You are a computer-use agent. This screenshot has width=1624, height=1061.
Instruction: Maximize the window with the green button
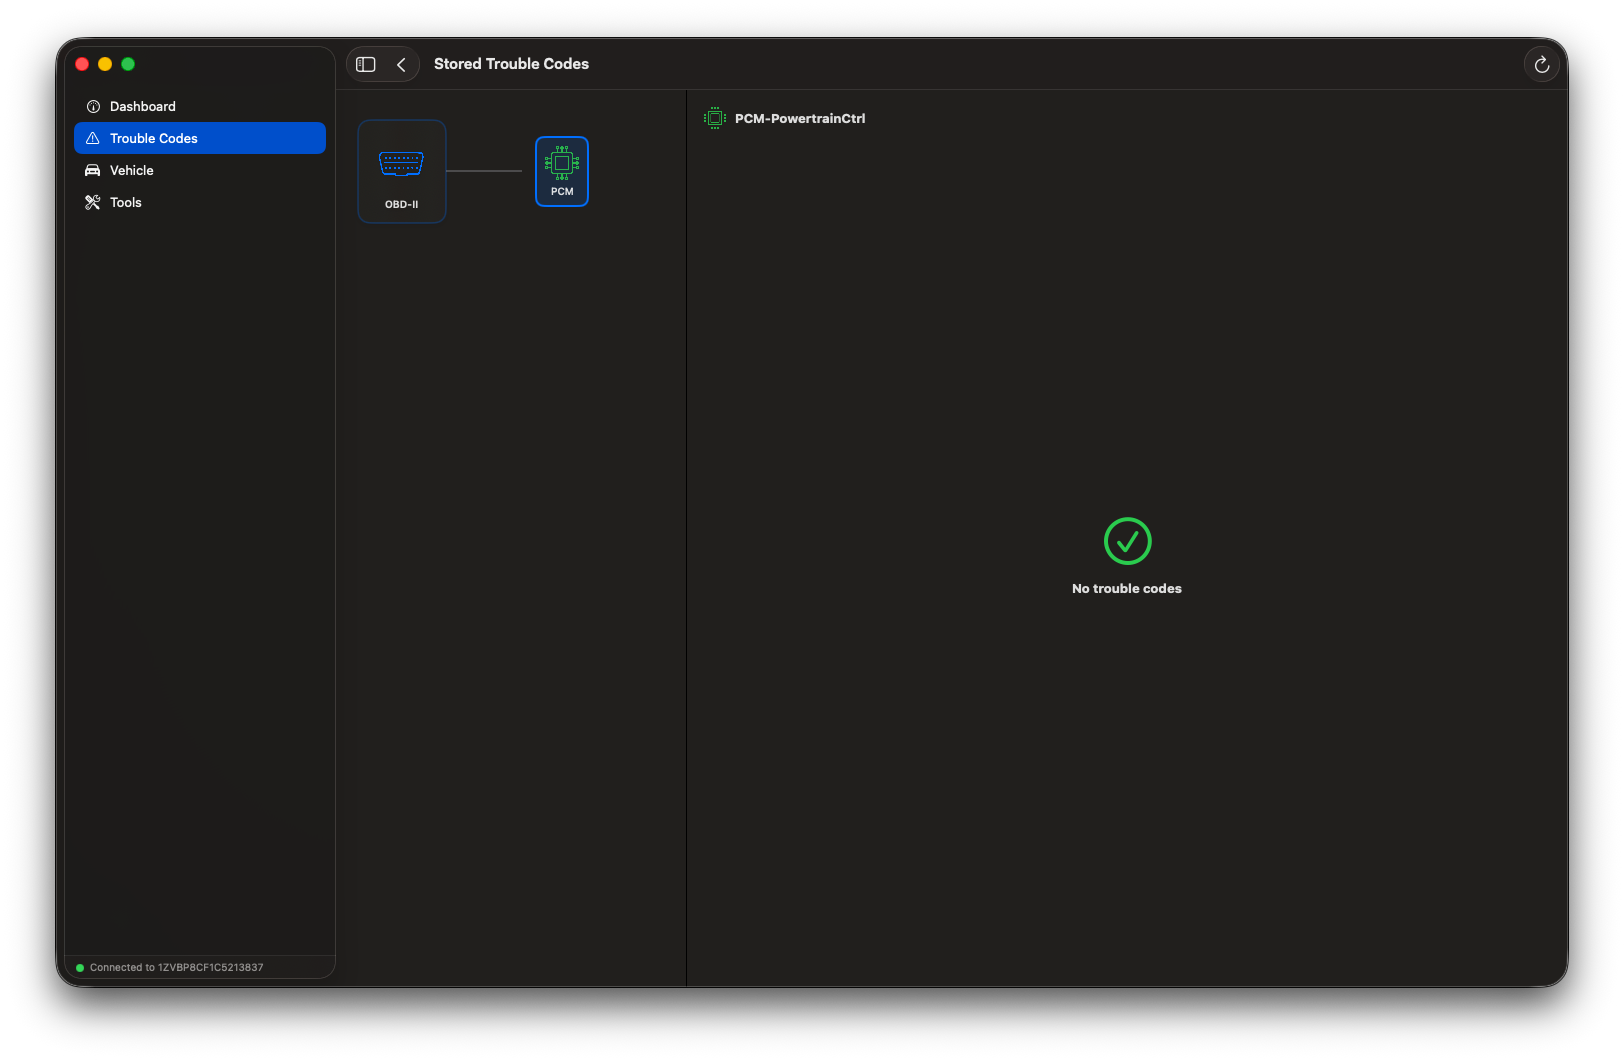click(128, 64)
